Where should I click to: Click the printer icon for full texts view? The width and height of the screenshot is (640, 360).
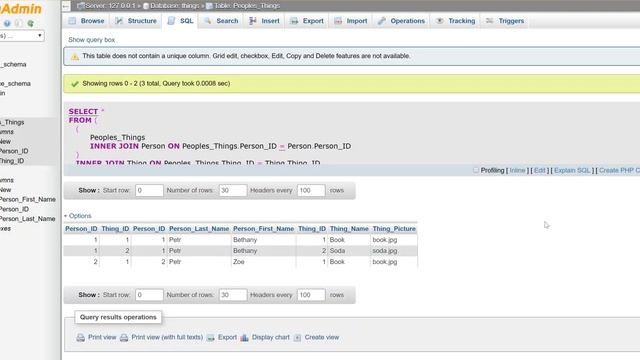coord(124,338)
